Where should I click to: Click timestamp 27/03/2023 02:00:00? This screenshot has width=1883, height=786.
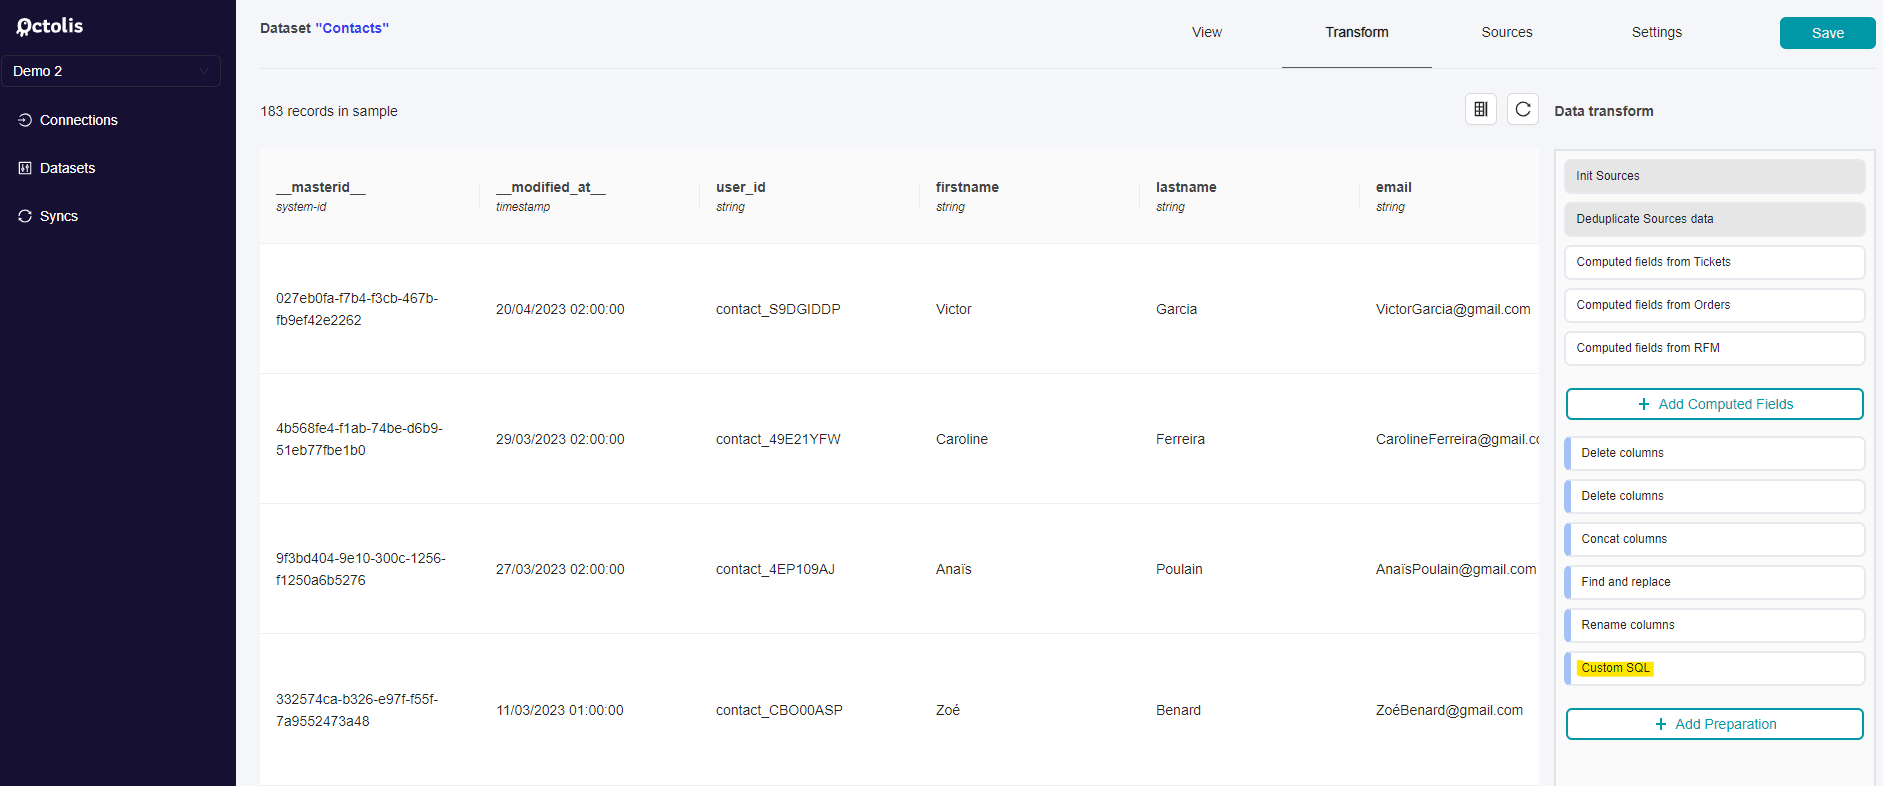point(560,569)
